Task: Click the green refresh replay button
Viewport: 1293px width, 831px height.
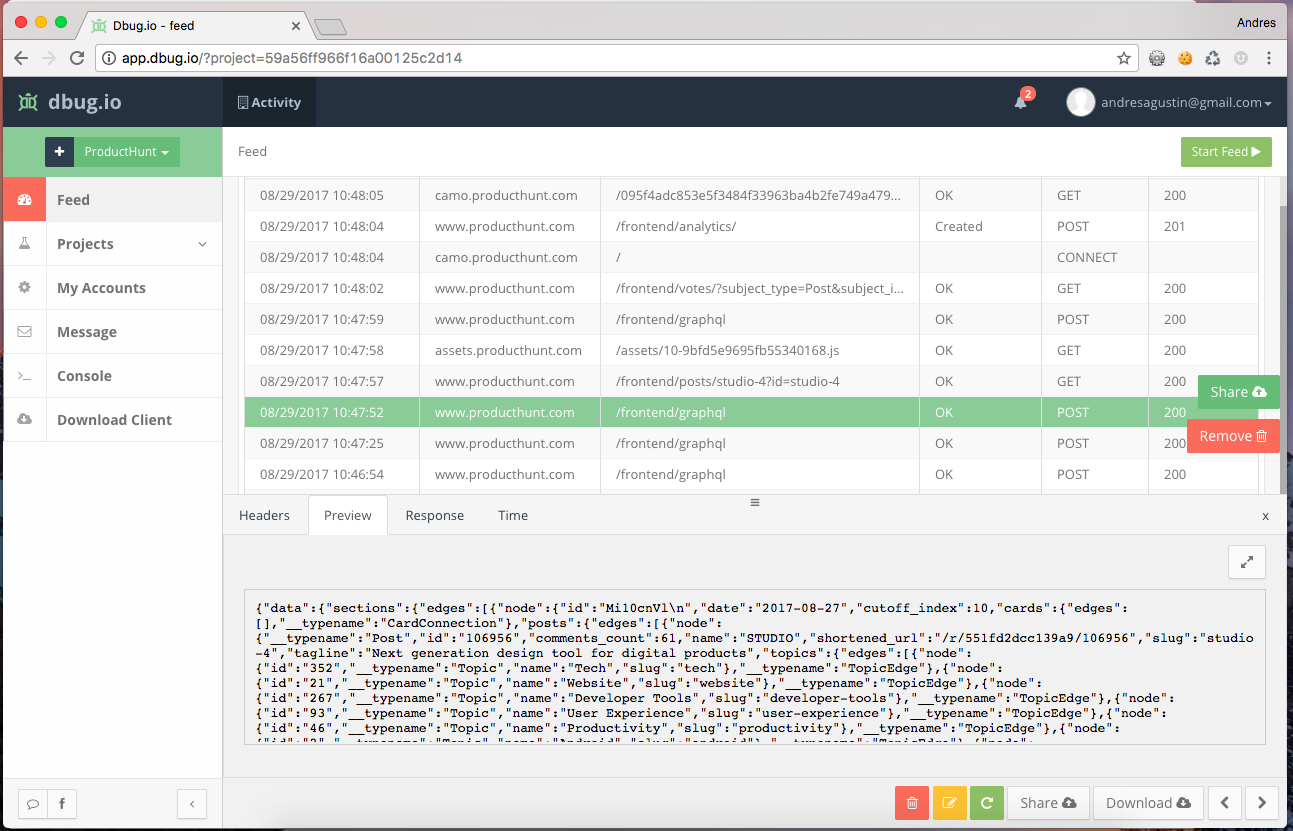Action: (986, 802)
